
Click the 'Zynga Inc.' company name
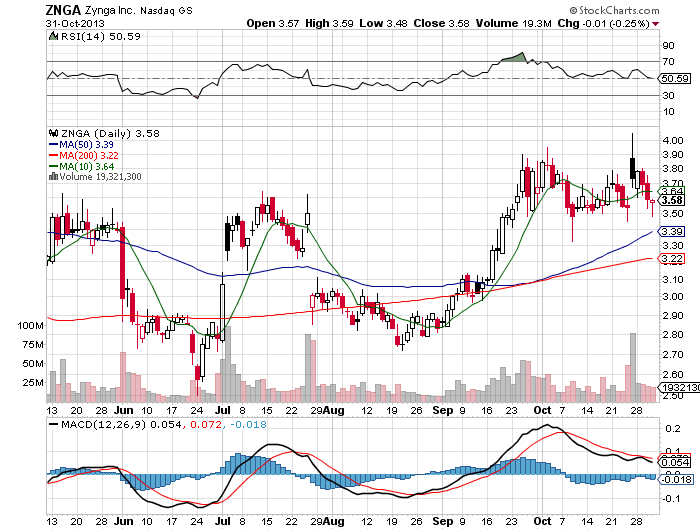[x=110, y=10]
